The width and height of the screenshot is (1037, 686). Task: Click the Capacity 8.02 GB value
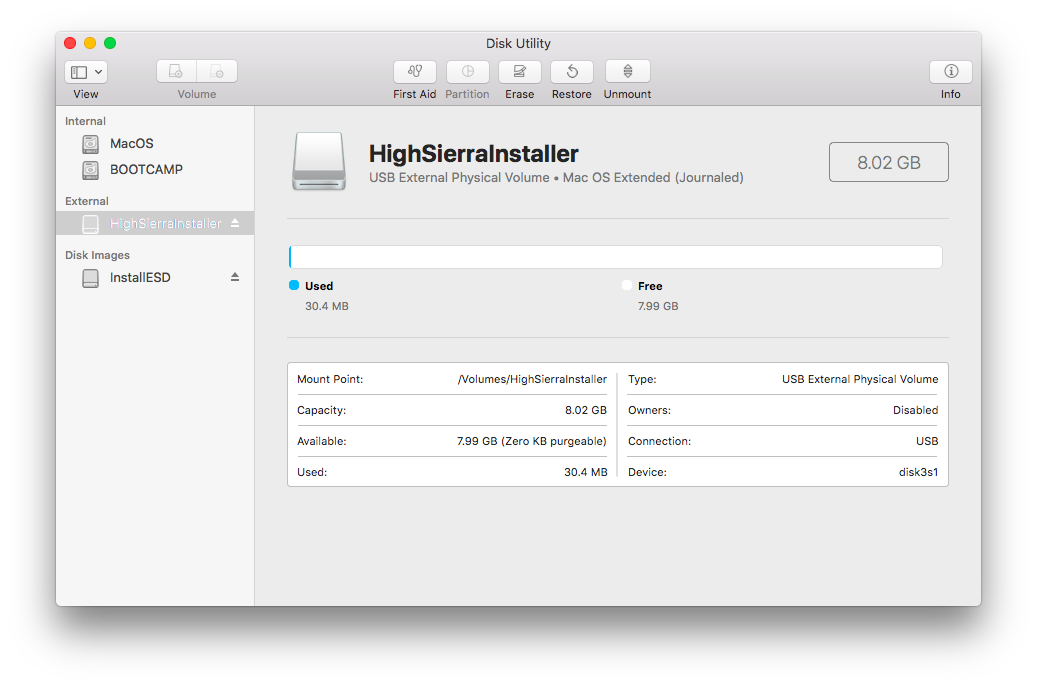coord(585,410)
